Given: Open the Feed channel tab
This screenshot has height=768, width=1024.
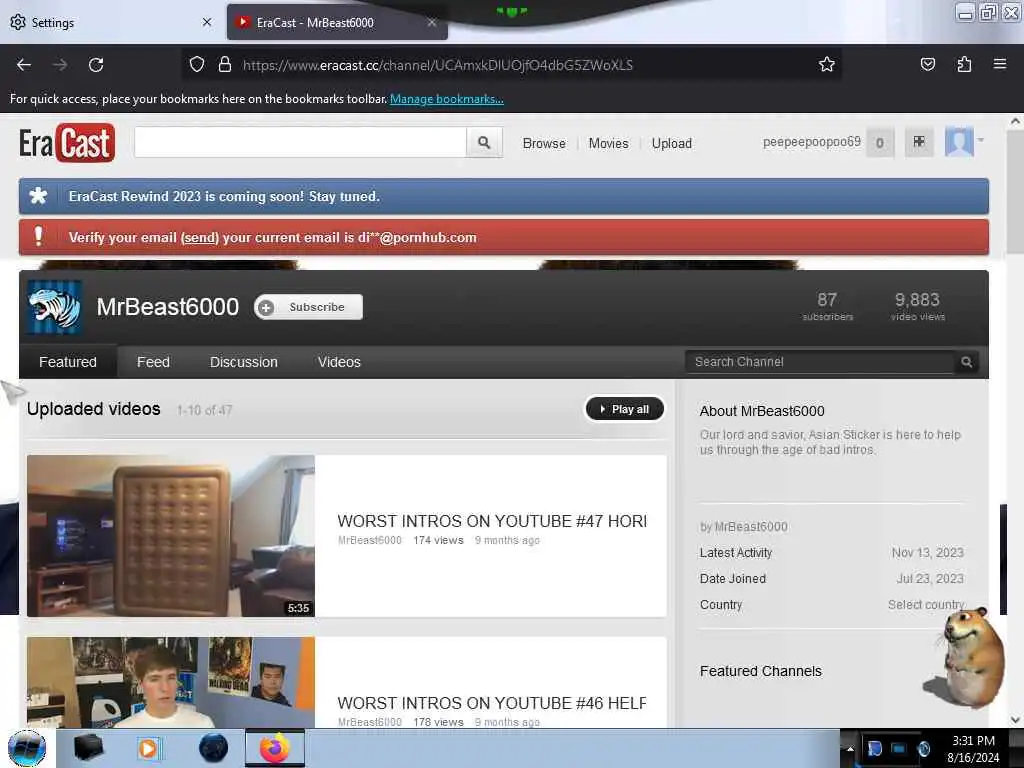Looking at the screenshot, I should (153, 362).
